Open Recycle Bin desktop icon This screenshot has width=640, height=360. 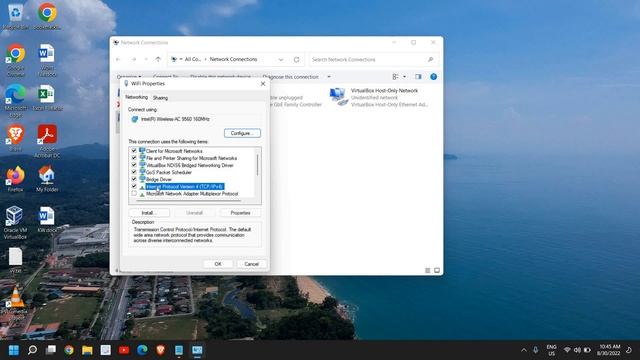click(x=16, y=16)
